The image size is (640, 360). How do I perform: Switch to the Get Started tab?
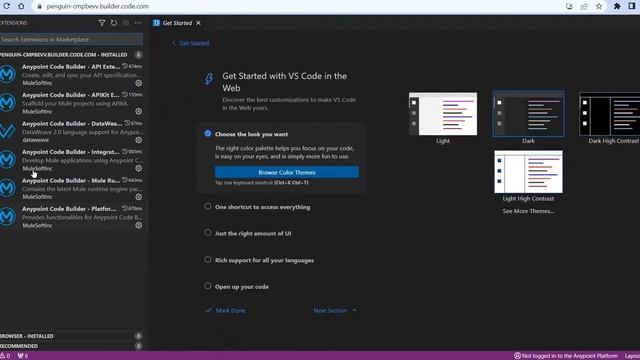click(x=177, y=23)
